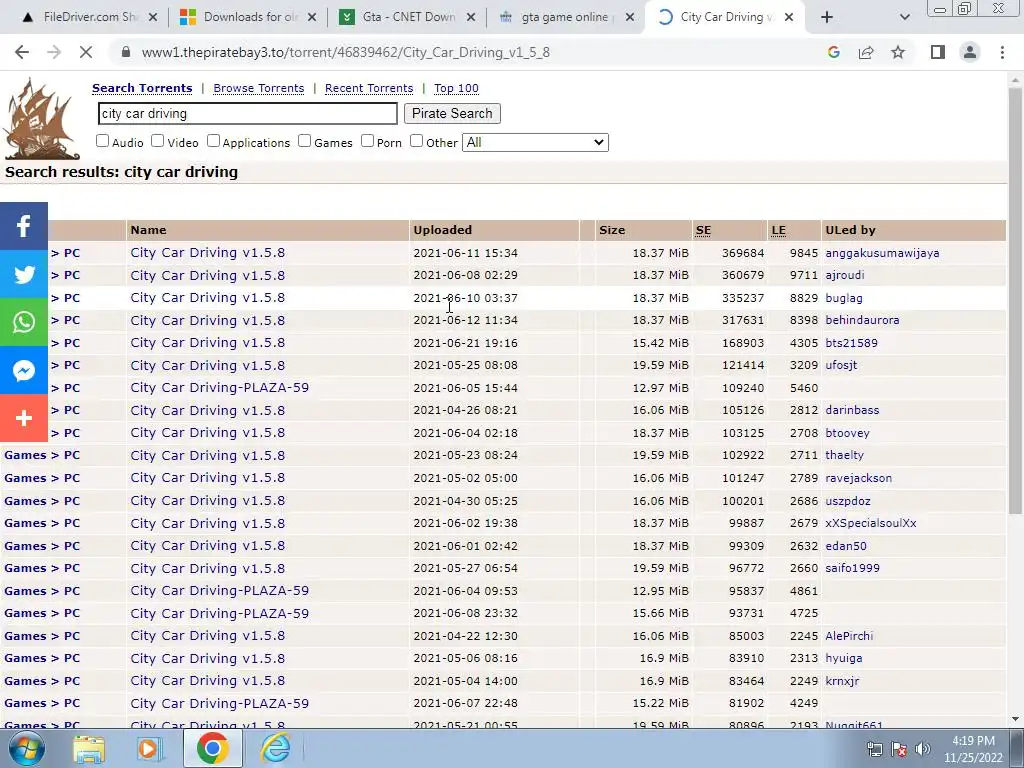Go back using browser back arrow
Screen dimensions: 1024x768
click(22, 52)
